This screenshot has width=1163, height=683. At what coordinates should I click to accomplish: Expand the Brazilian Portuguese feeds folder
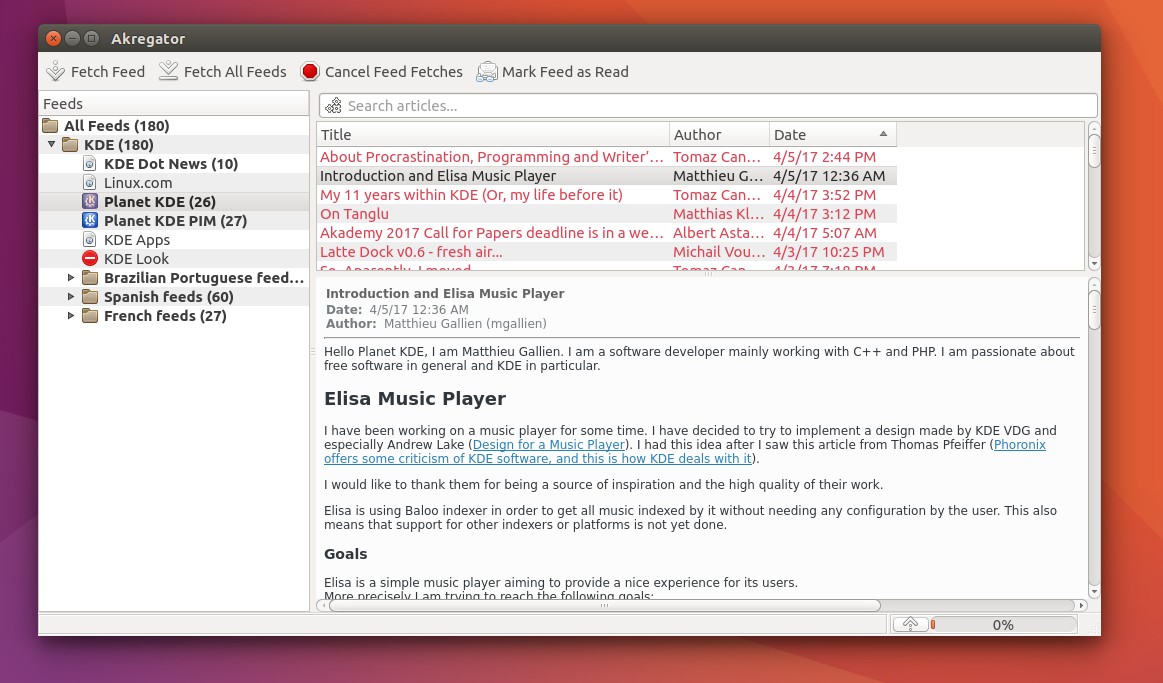71,277
